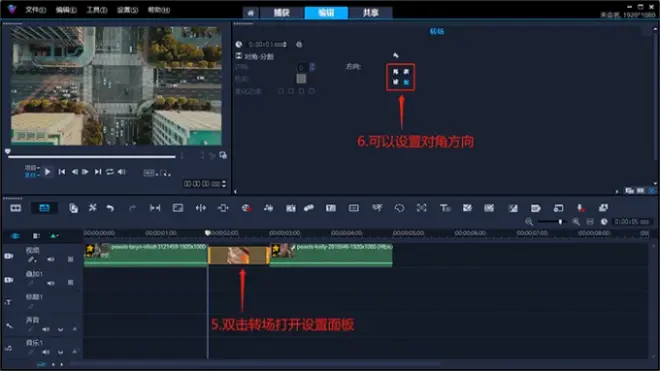Switch to Timeline view
660x371 pixels.
[44, 208]
